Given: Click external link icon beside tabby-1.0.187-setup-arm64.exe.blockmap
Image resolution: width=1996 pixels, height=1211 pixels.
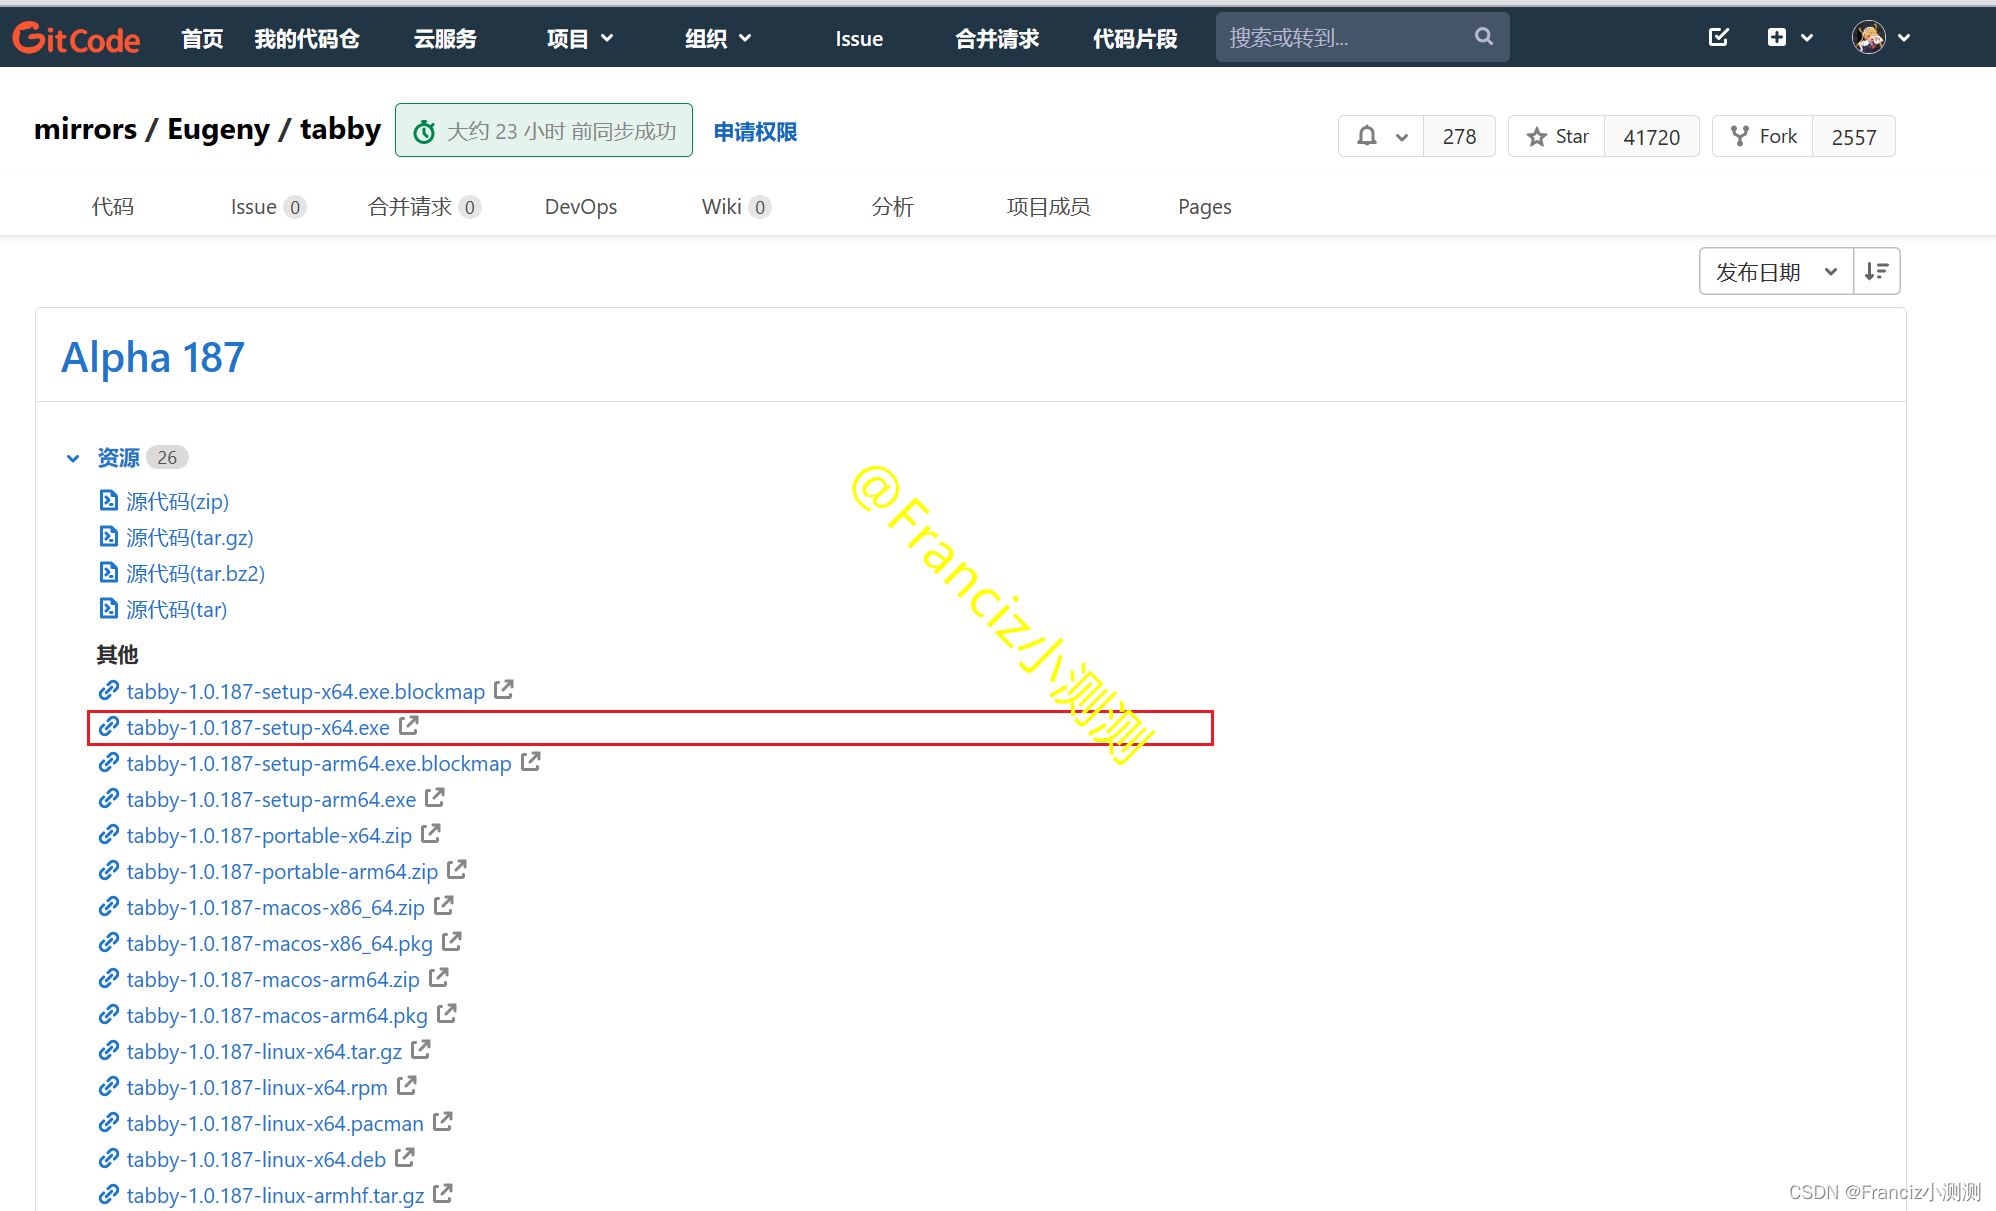Looking at the screenshot, I should (531, 761).
